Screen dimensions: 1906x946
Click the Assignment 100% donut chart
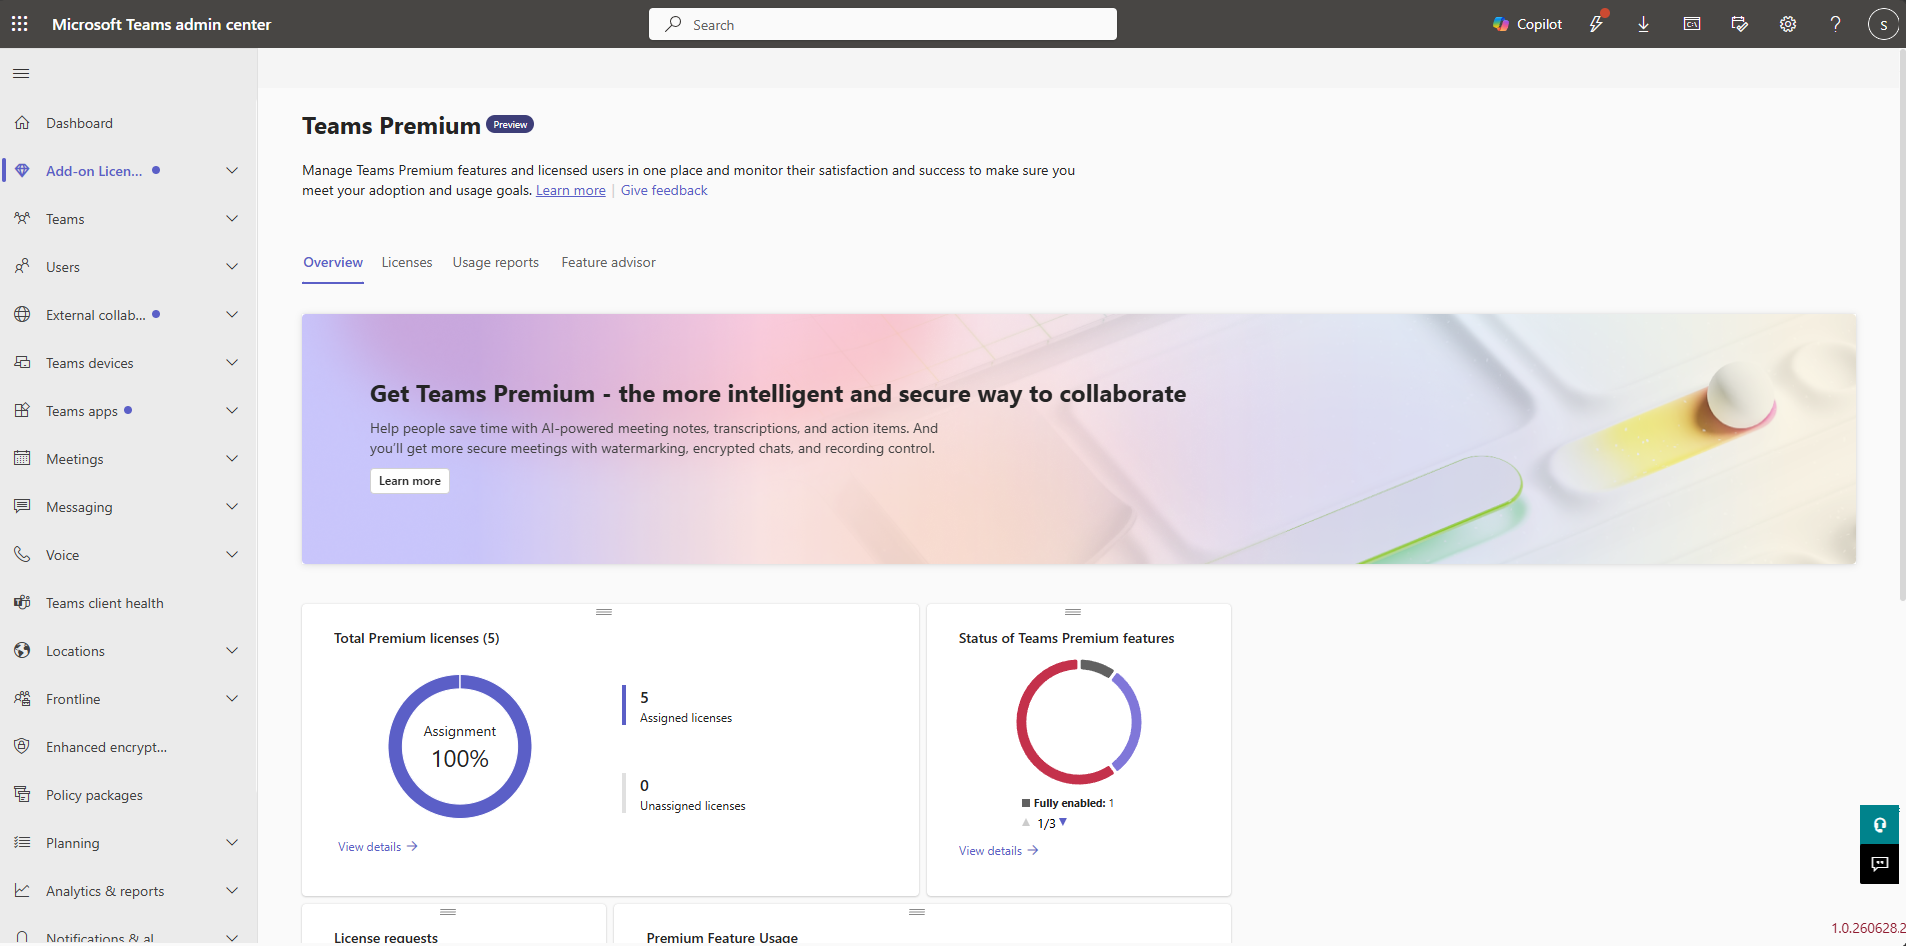point(460,746)
